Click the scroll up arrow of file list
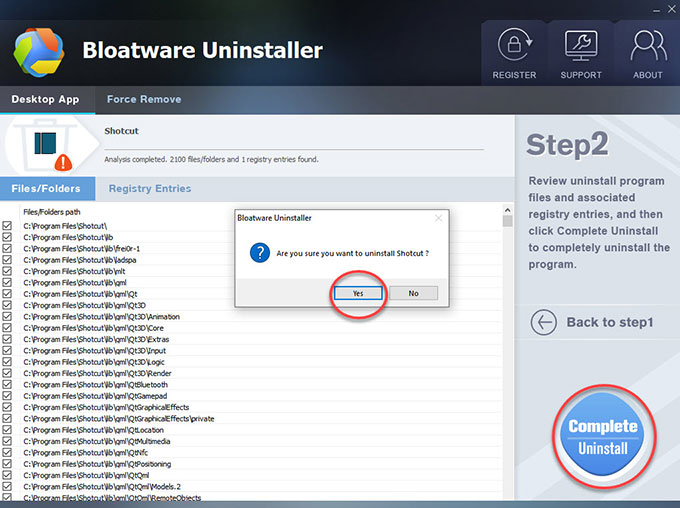The image size is (680, 508). coord(507,210)
